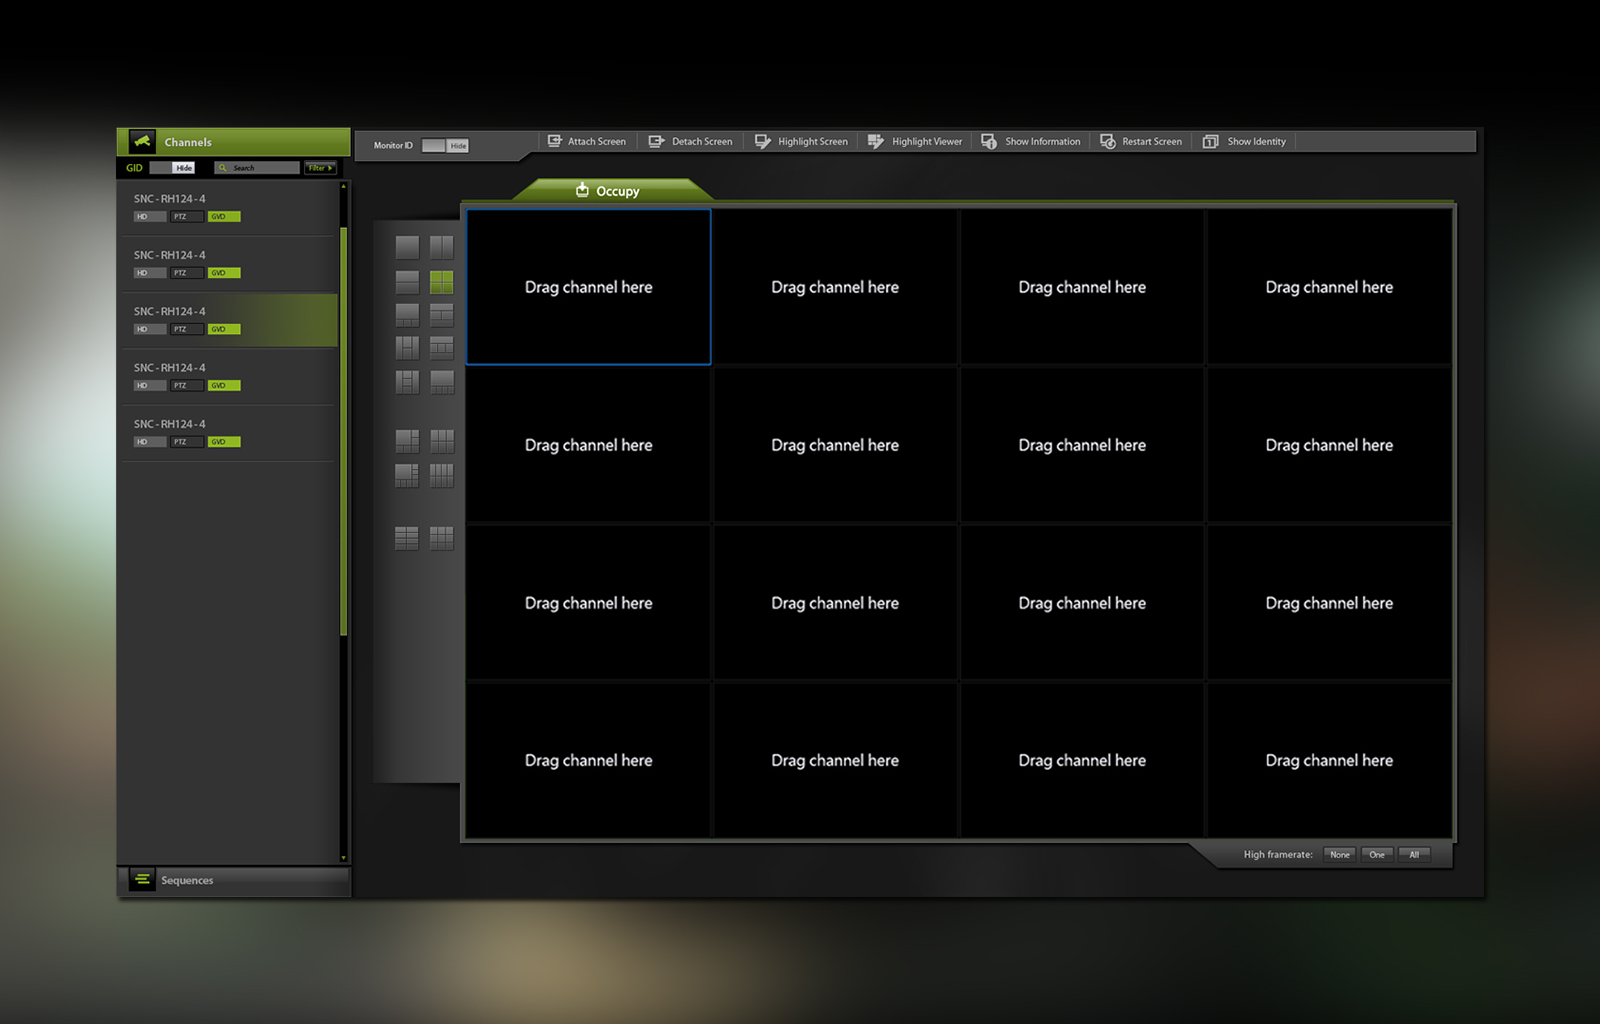This screenshot has height=1024, width=1600.
Task: Select the single-screen layout icon
Action: pos(407,247)
